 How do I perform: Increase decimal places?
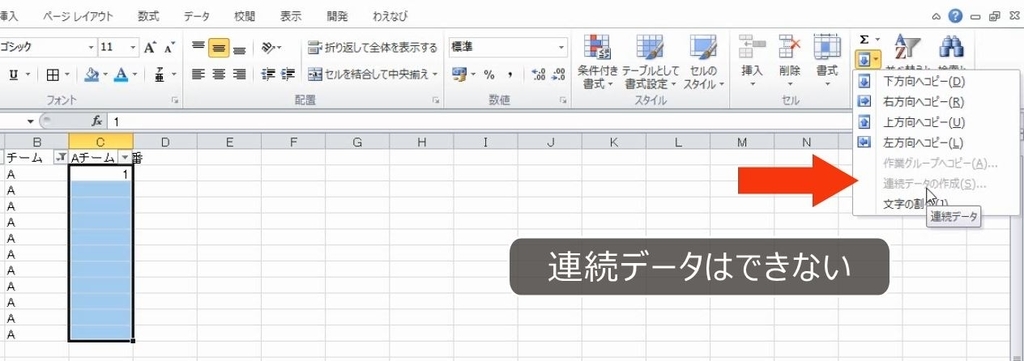click(539, 75)
